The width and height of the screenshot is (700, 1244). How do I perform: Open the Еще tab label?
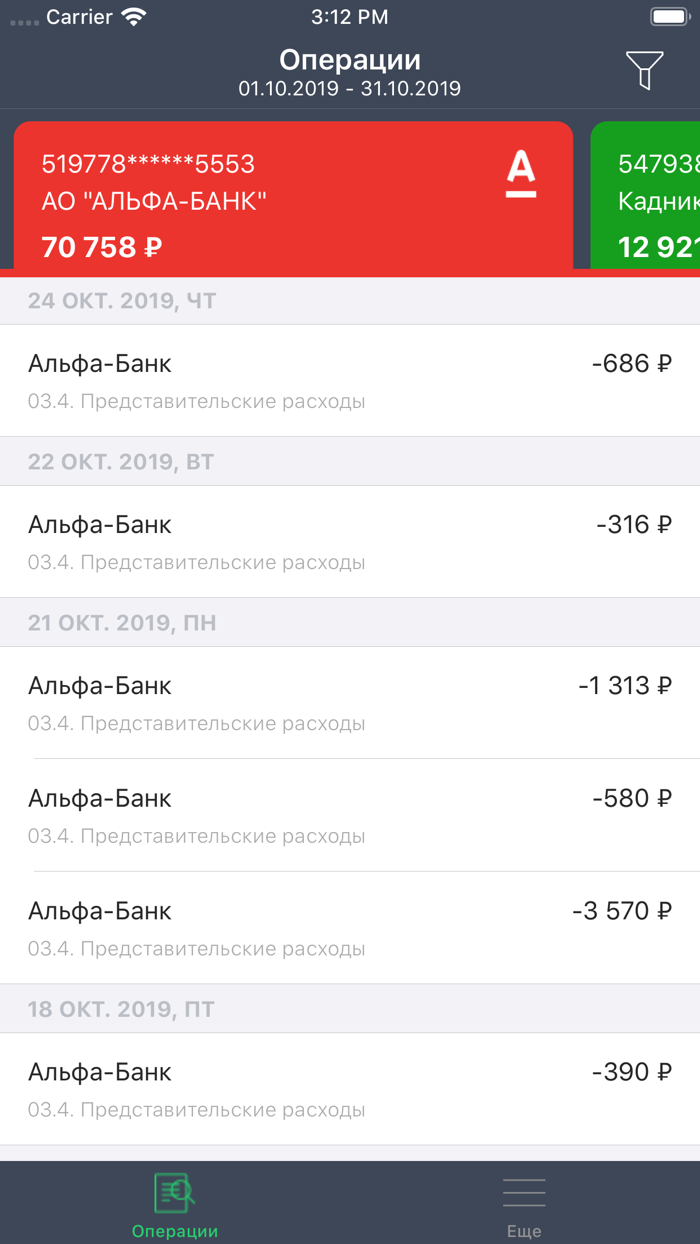(524, 1231)
